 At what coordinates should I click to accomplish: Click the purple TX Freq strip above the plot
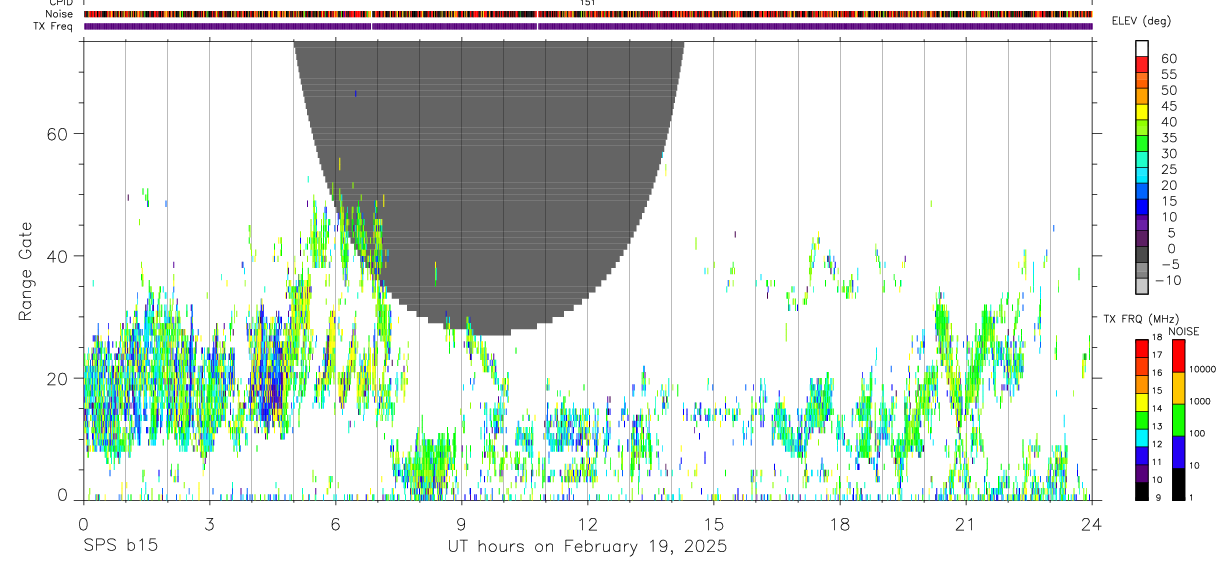point(588,26)
